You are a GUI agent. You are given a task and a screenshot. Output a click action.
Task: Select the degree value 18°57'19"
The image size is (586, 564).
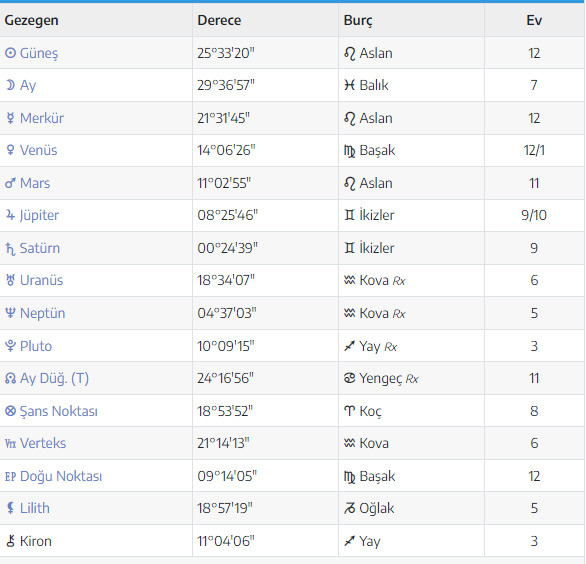click(225, 508)
